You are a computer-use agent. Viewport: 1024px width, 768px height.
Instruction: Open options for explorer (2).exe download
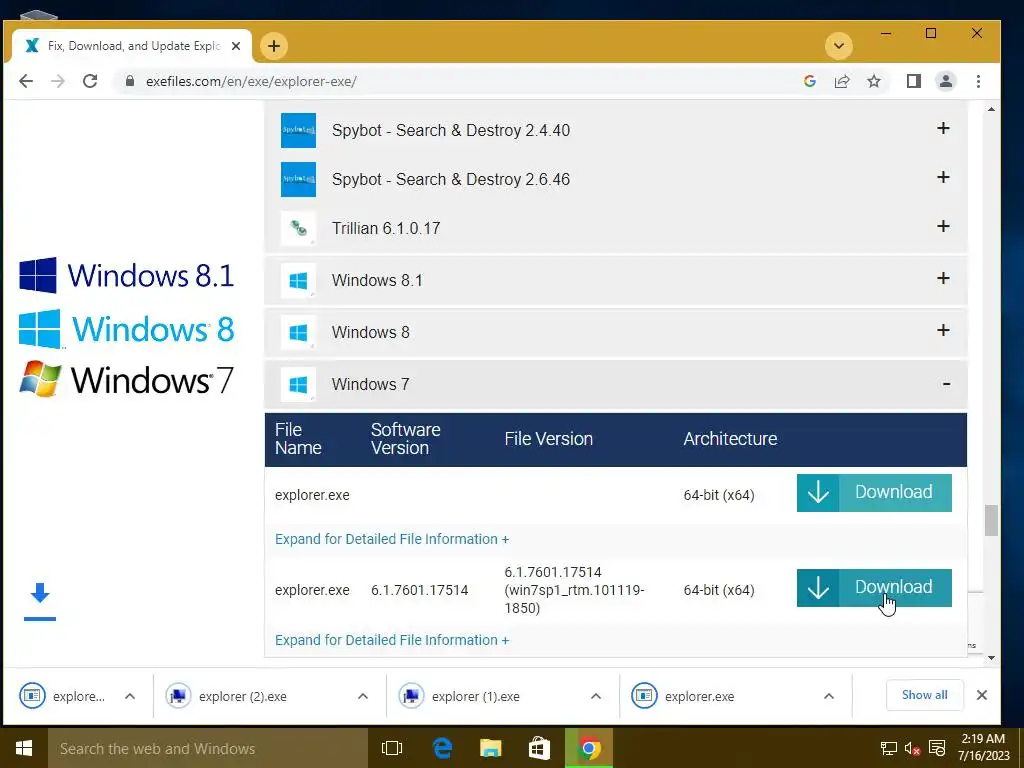click(363, 696)
